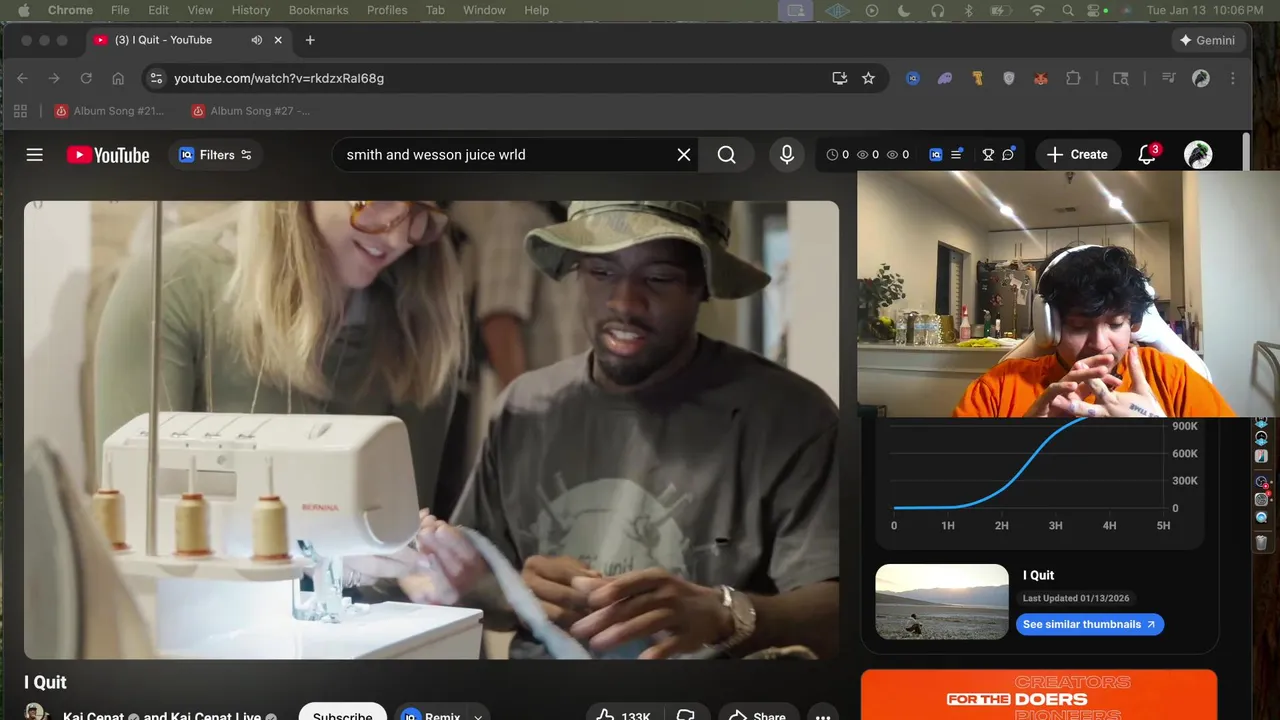
Task: Open bookmark Album Song #21
Action: (x=109, y=111)
